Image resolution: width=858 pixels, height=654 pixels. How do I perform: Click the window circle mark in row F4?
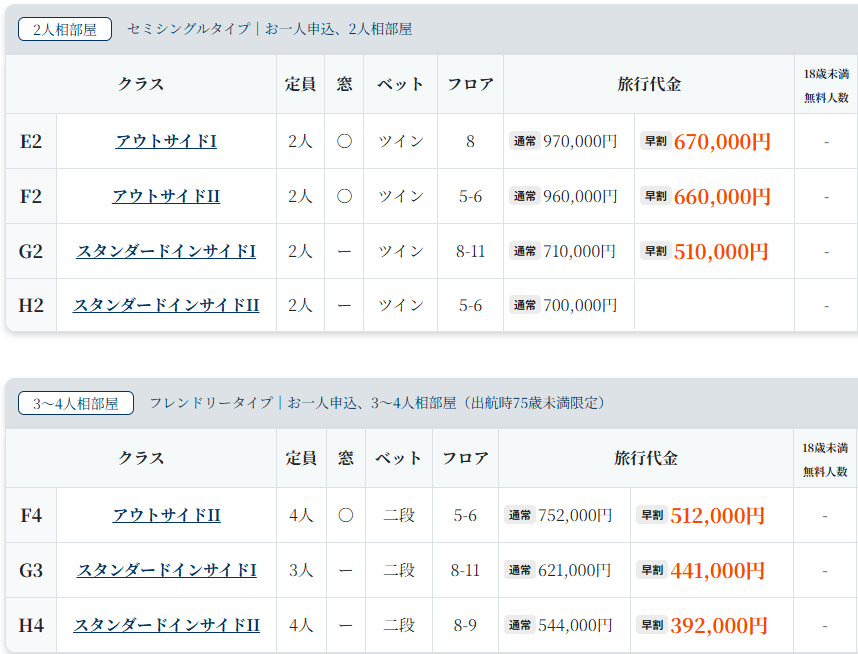[345, 515]
